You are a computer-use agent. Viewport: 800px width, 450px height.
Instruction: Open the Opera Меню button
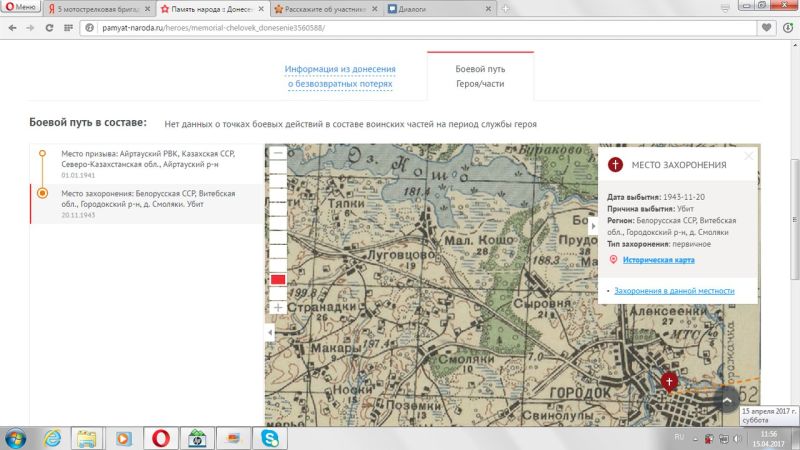click(x=20, y=7)
